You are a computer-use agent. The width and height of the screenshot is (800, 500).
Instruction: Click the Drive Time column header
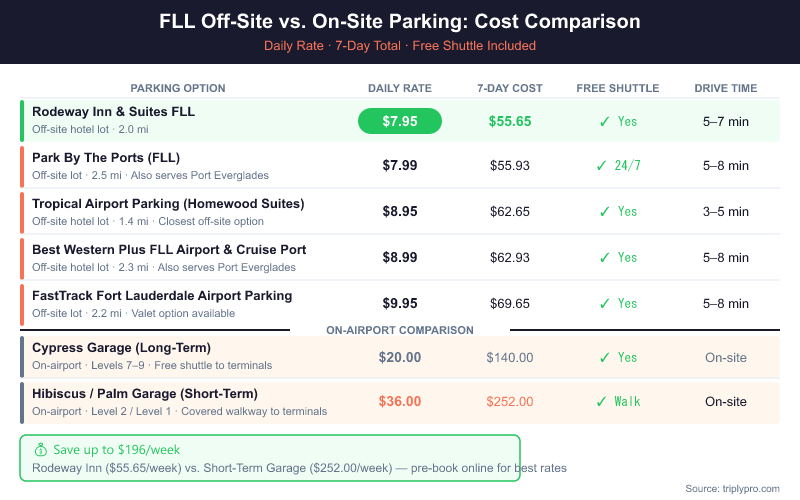click(x=726, y=88)
